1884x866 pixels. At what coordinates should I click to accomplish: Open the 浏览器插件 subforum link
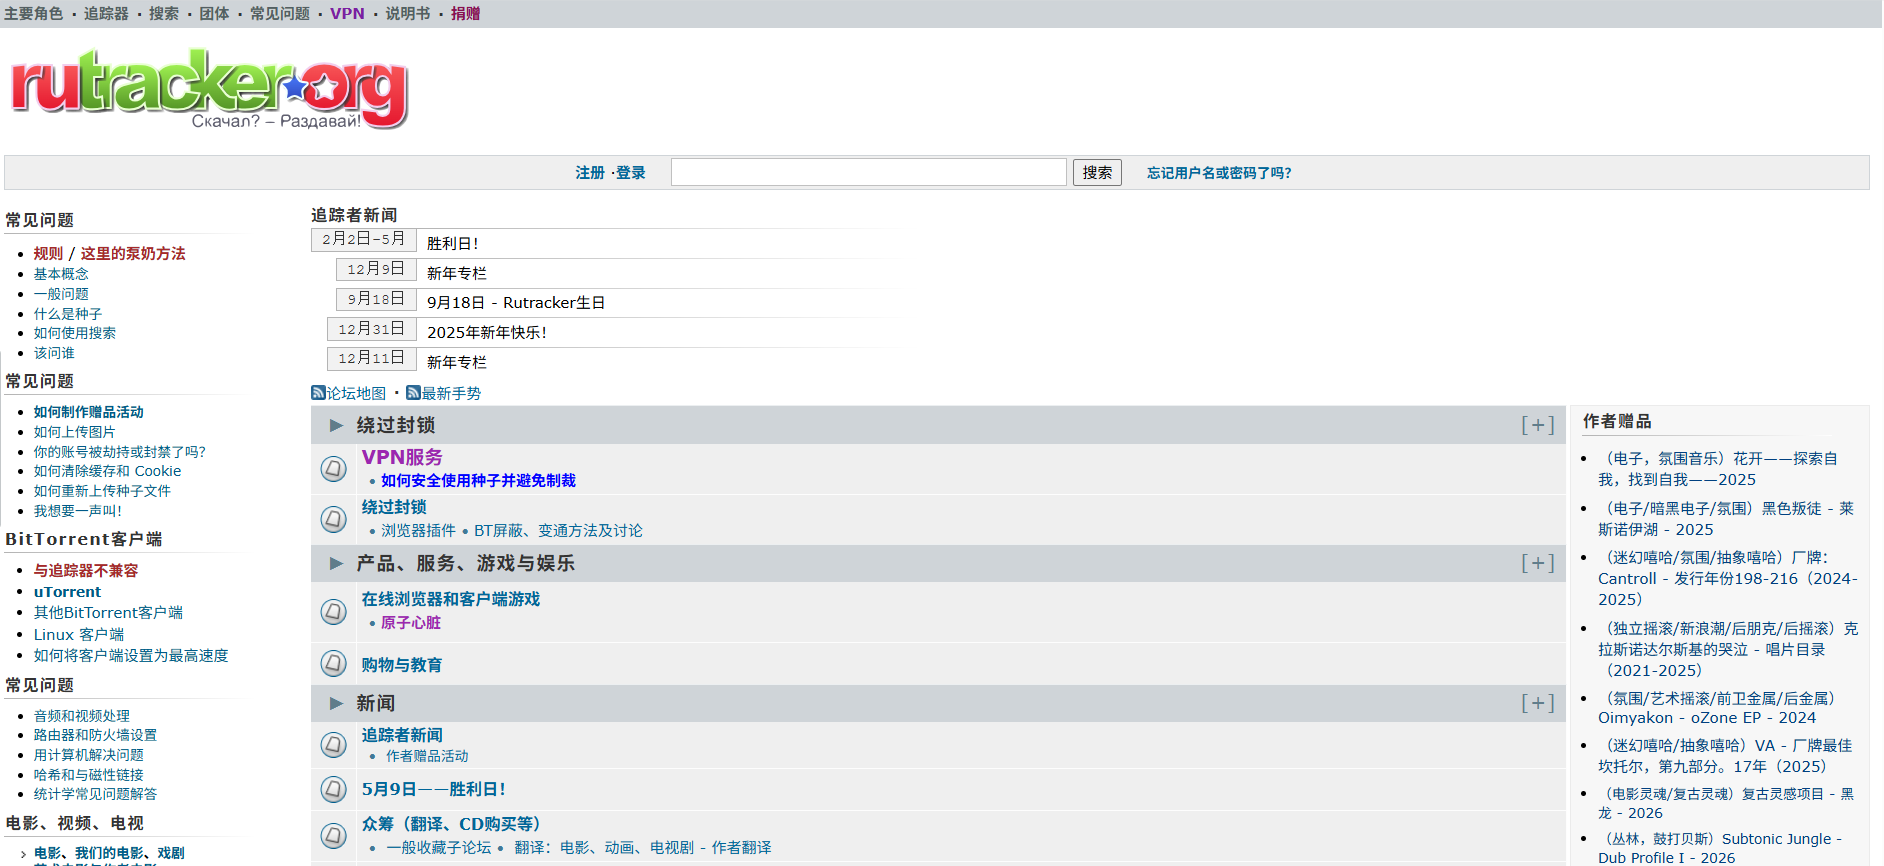418,530
